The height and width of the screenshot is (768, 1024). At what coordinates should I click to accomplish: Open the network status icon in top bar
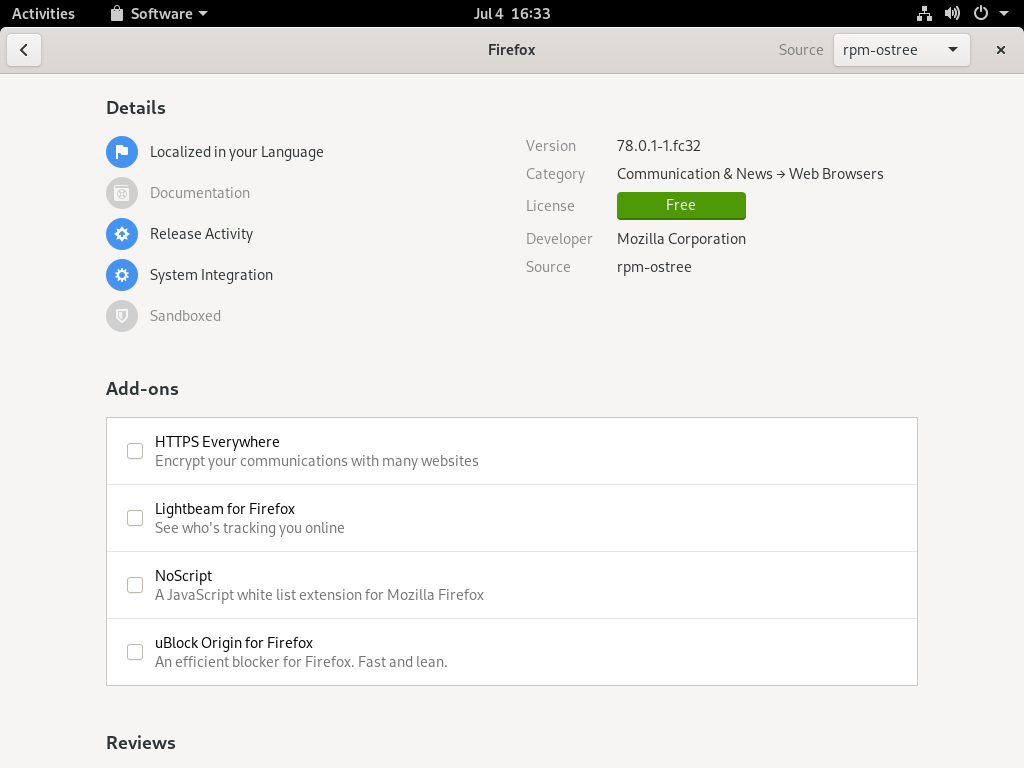click(x=924, y=14)
